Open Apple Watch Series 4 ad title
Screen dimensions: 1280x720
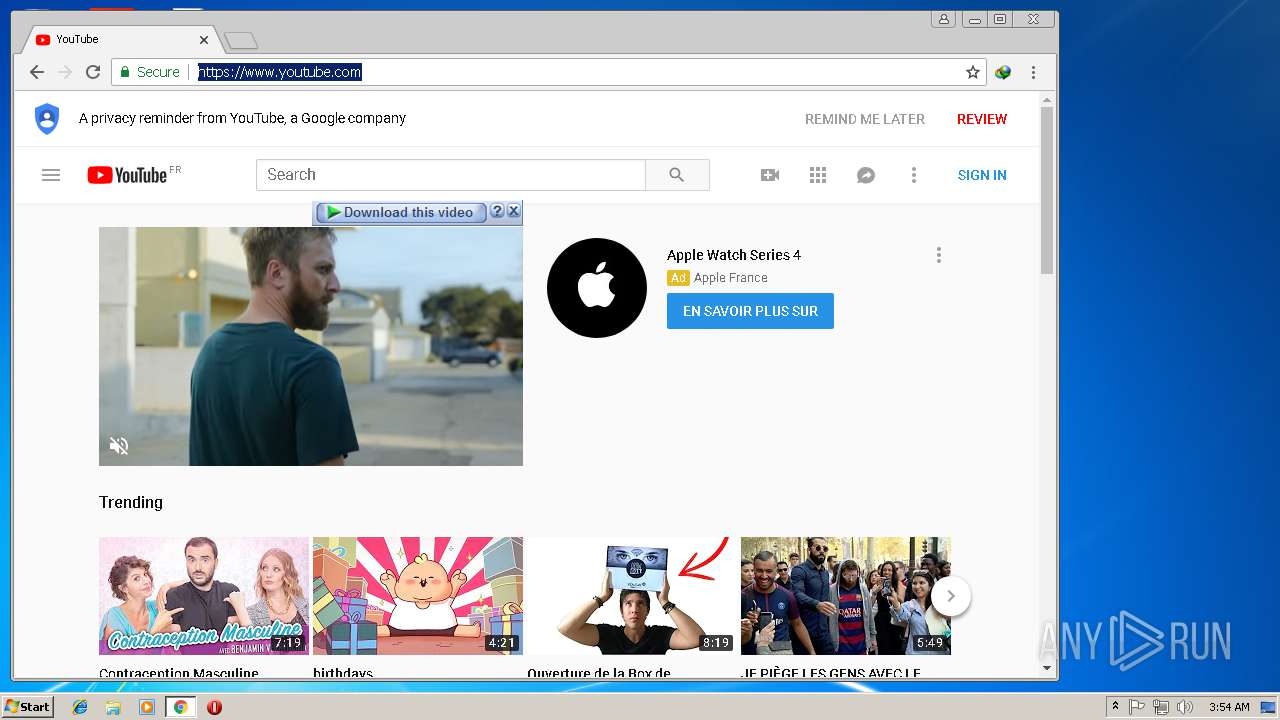tap(734, 255)
